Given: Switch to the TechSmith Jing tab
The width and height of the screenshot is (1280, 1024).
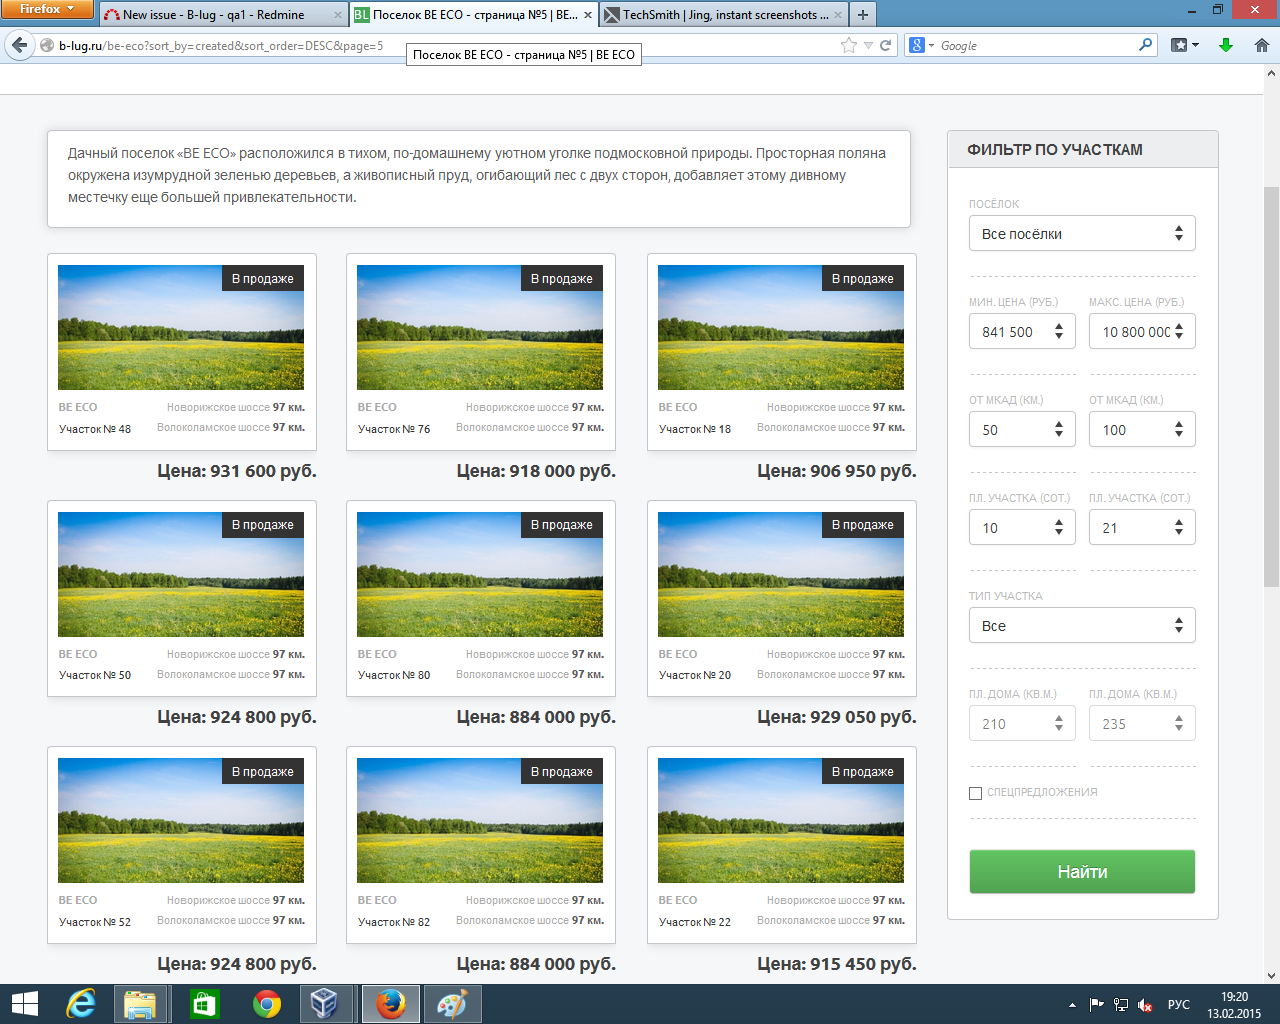Looking at the screenshot, I should point(718,15).
